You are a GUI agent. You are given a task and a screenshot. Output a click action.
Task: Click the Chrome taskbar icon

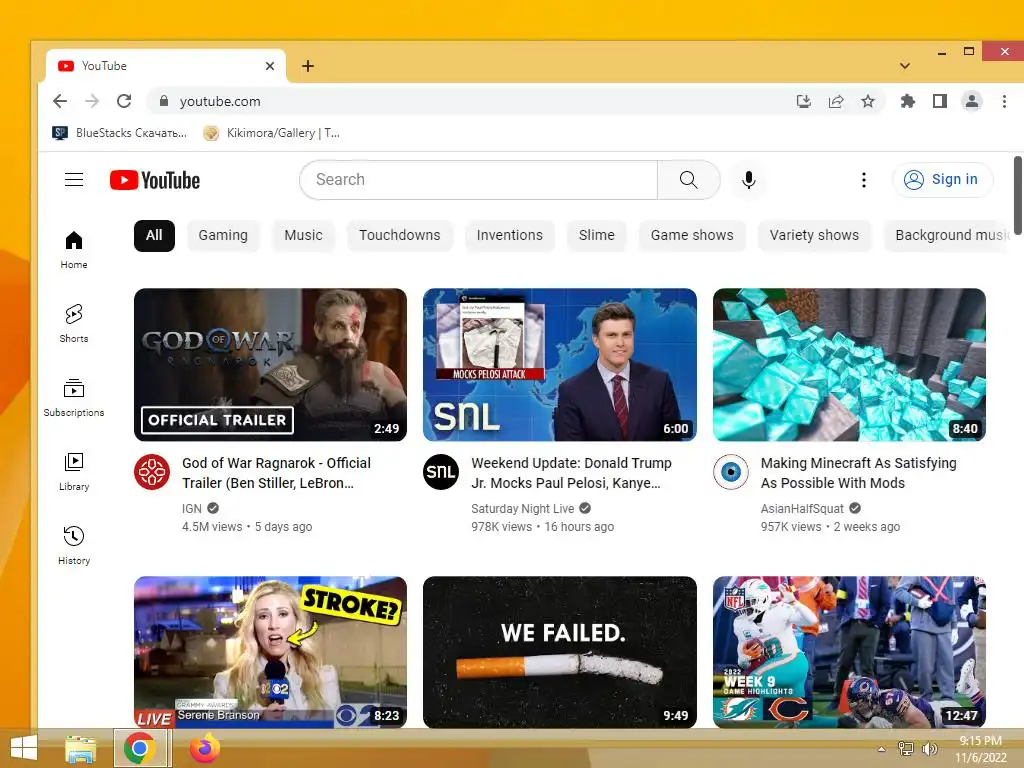click(140, 748)
